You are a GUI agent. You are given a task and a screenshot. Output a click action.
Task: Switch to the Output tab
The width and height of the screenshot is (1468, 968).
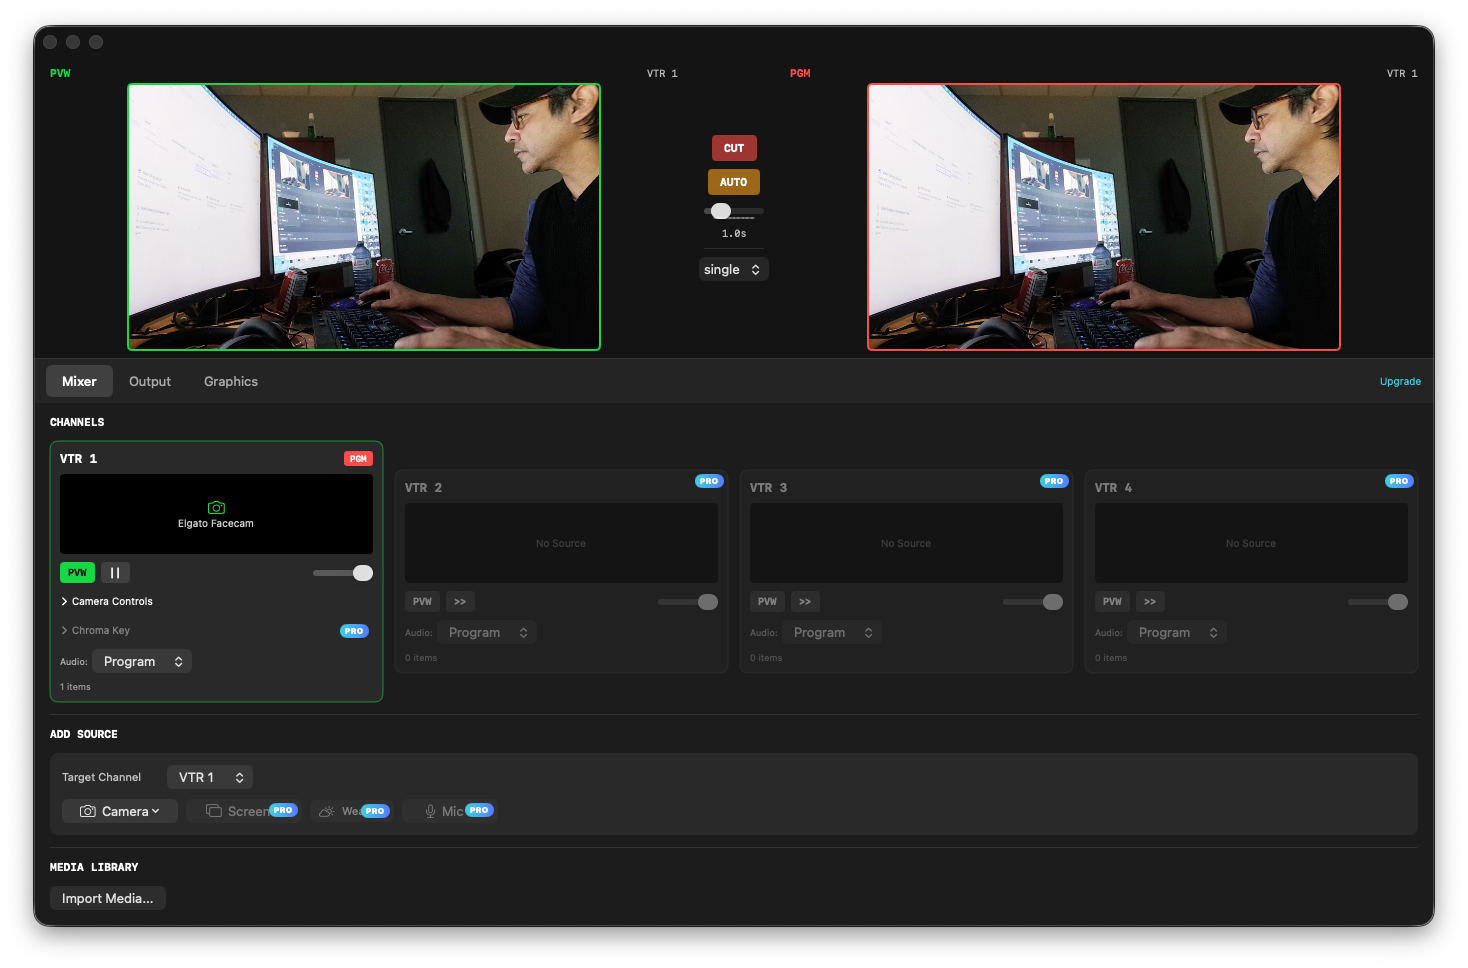pos(149,381)
